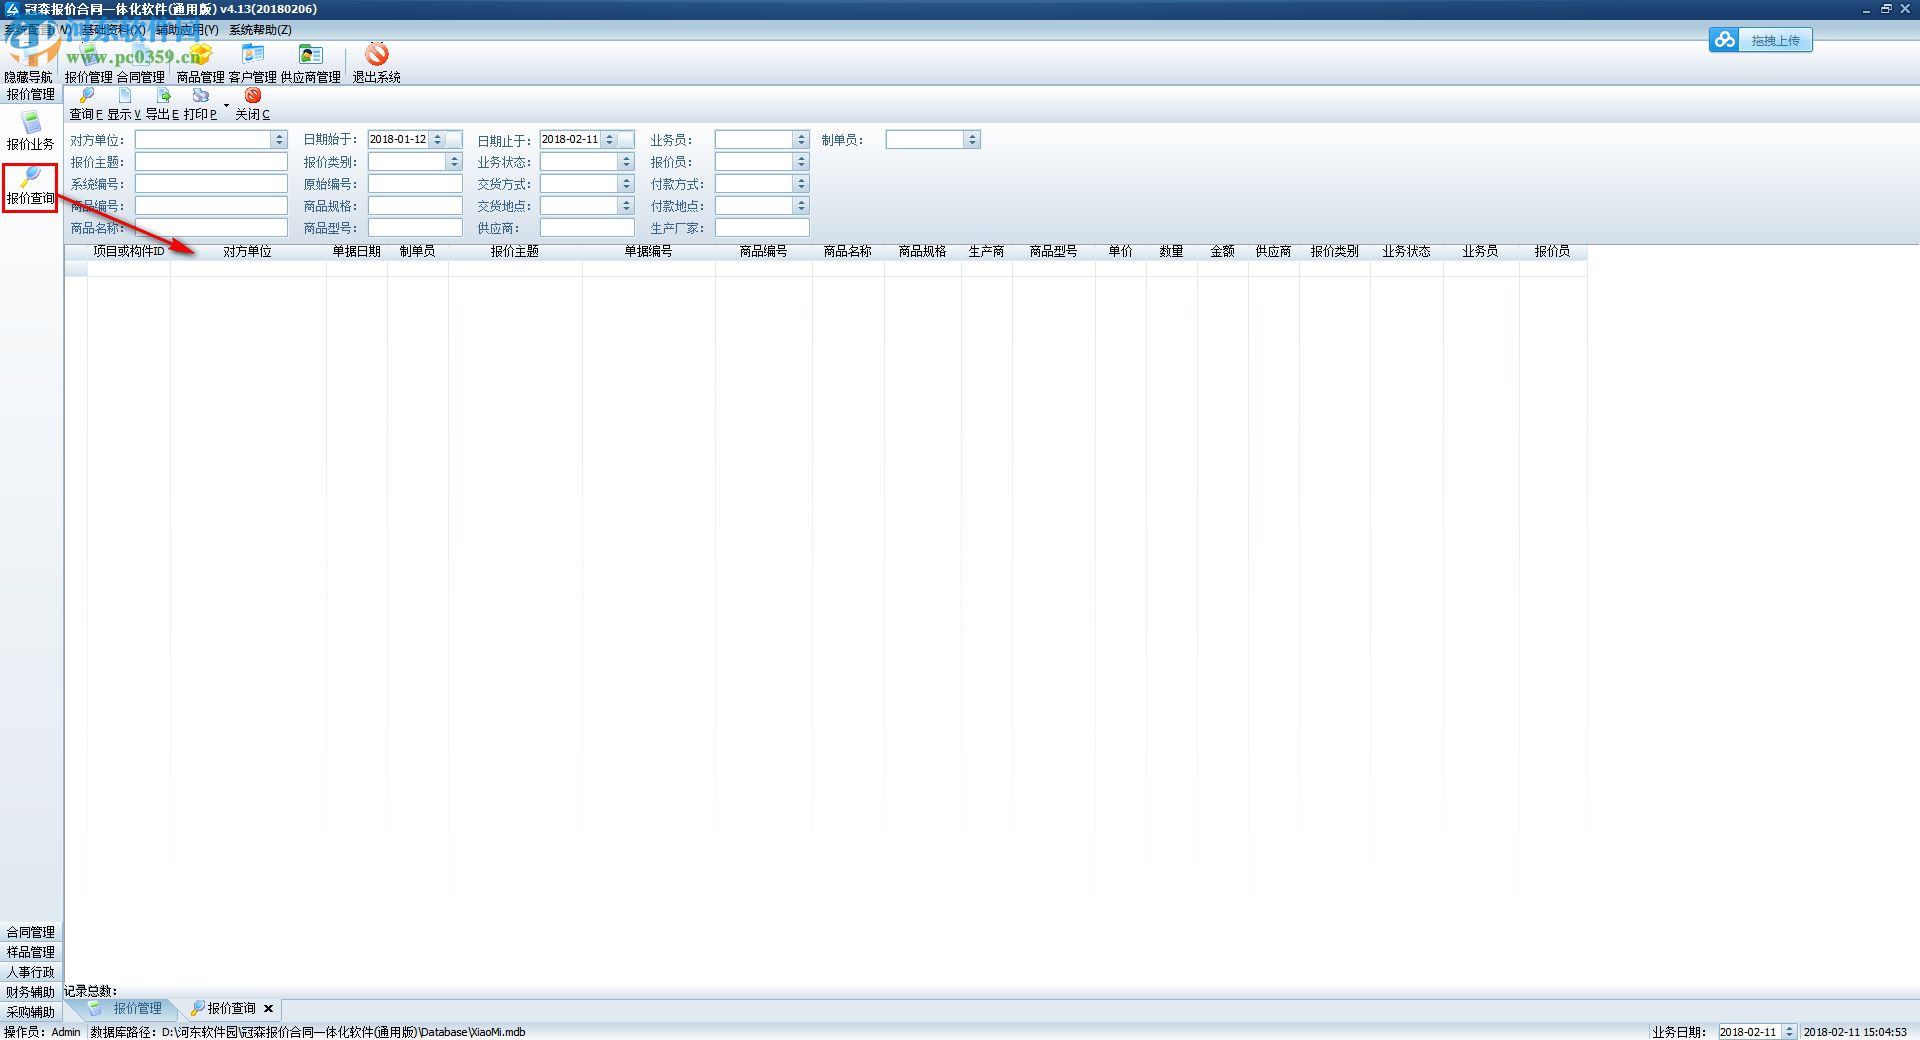1920x1040 pixels.
Task: Close the 报价查询 tab with its X
Action: [x=268, y=1009]
